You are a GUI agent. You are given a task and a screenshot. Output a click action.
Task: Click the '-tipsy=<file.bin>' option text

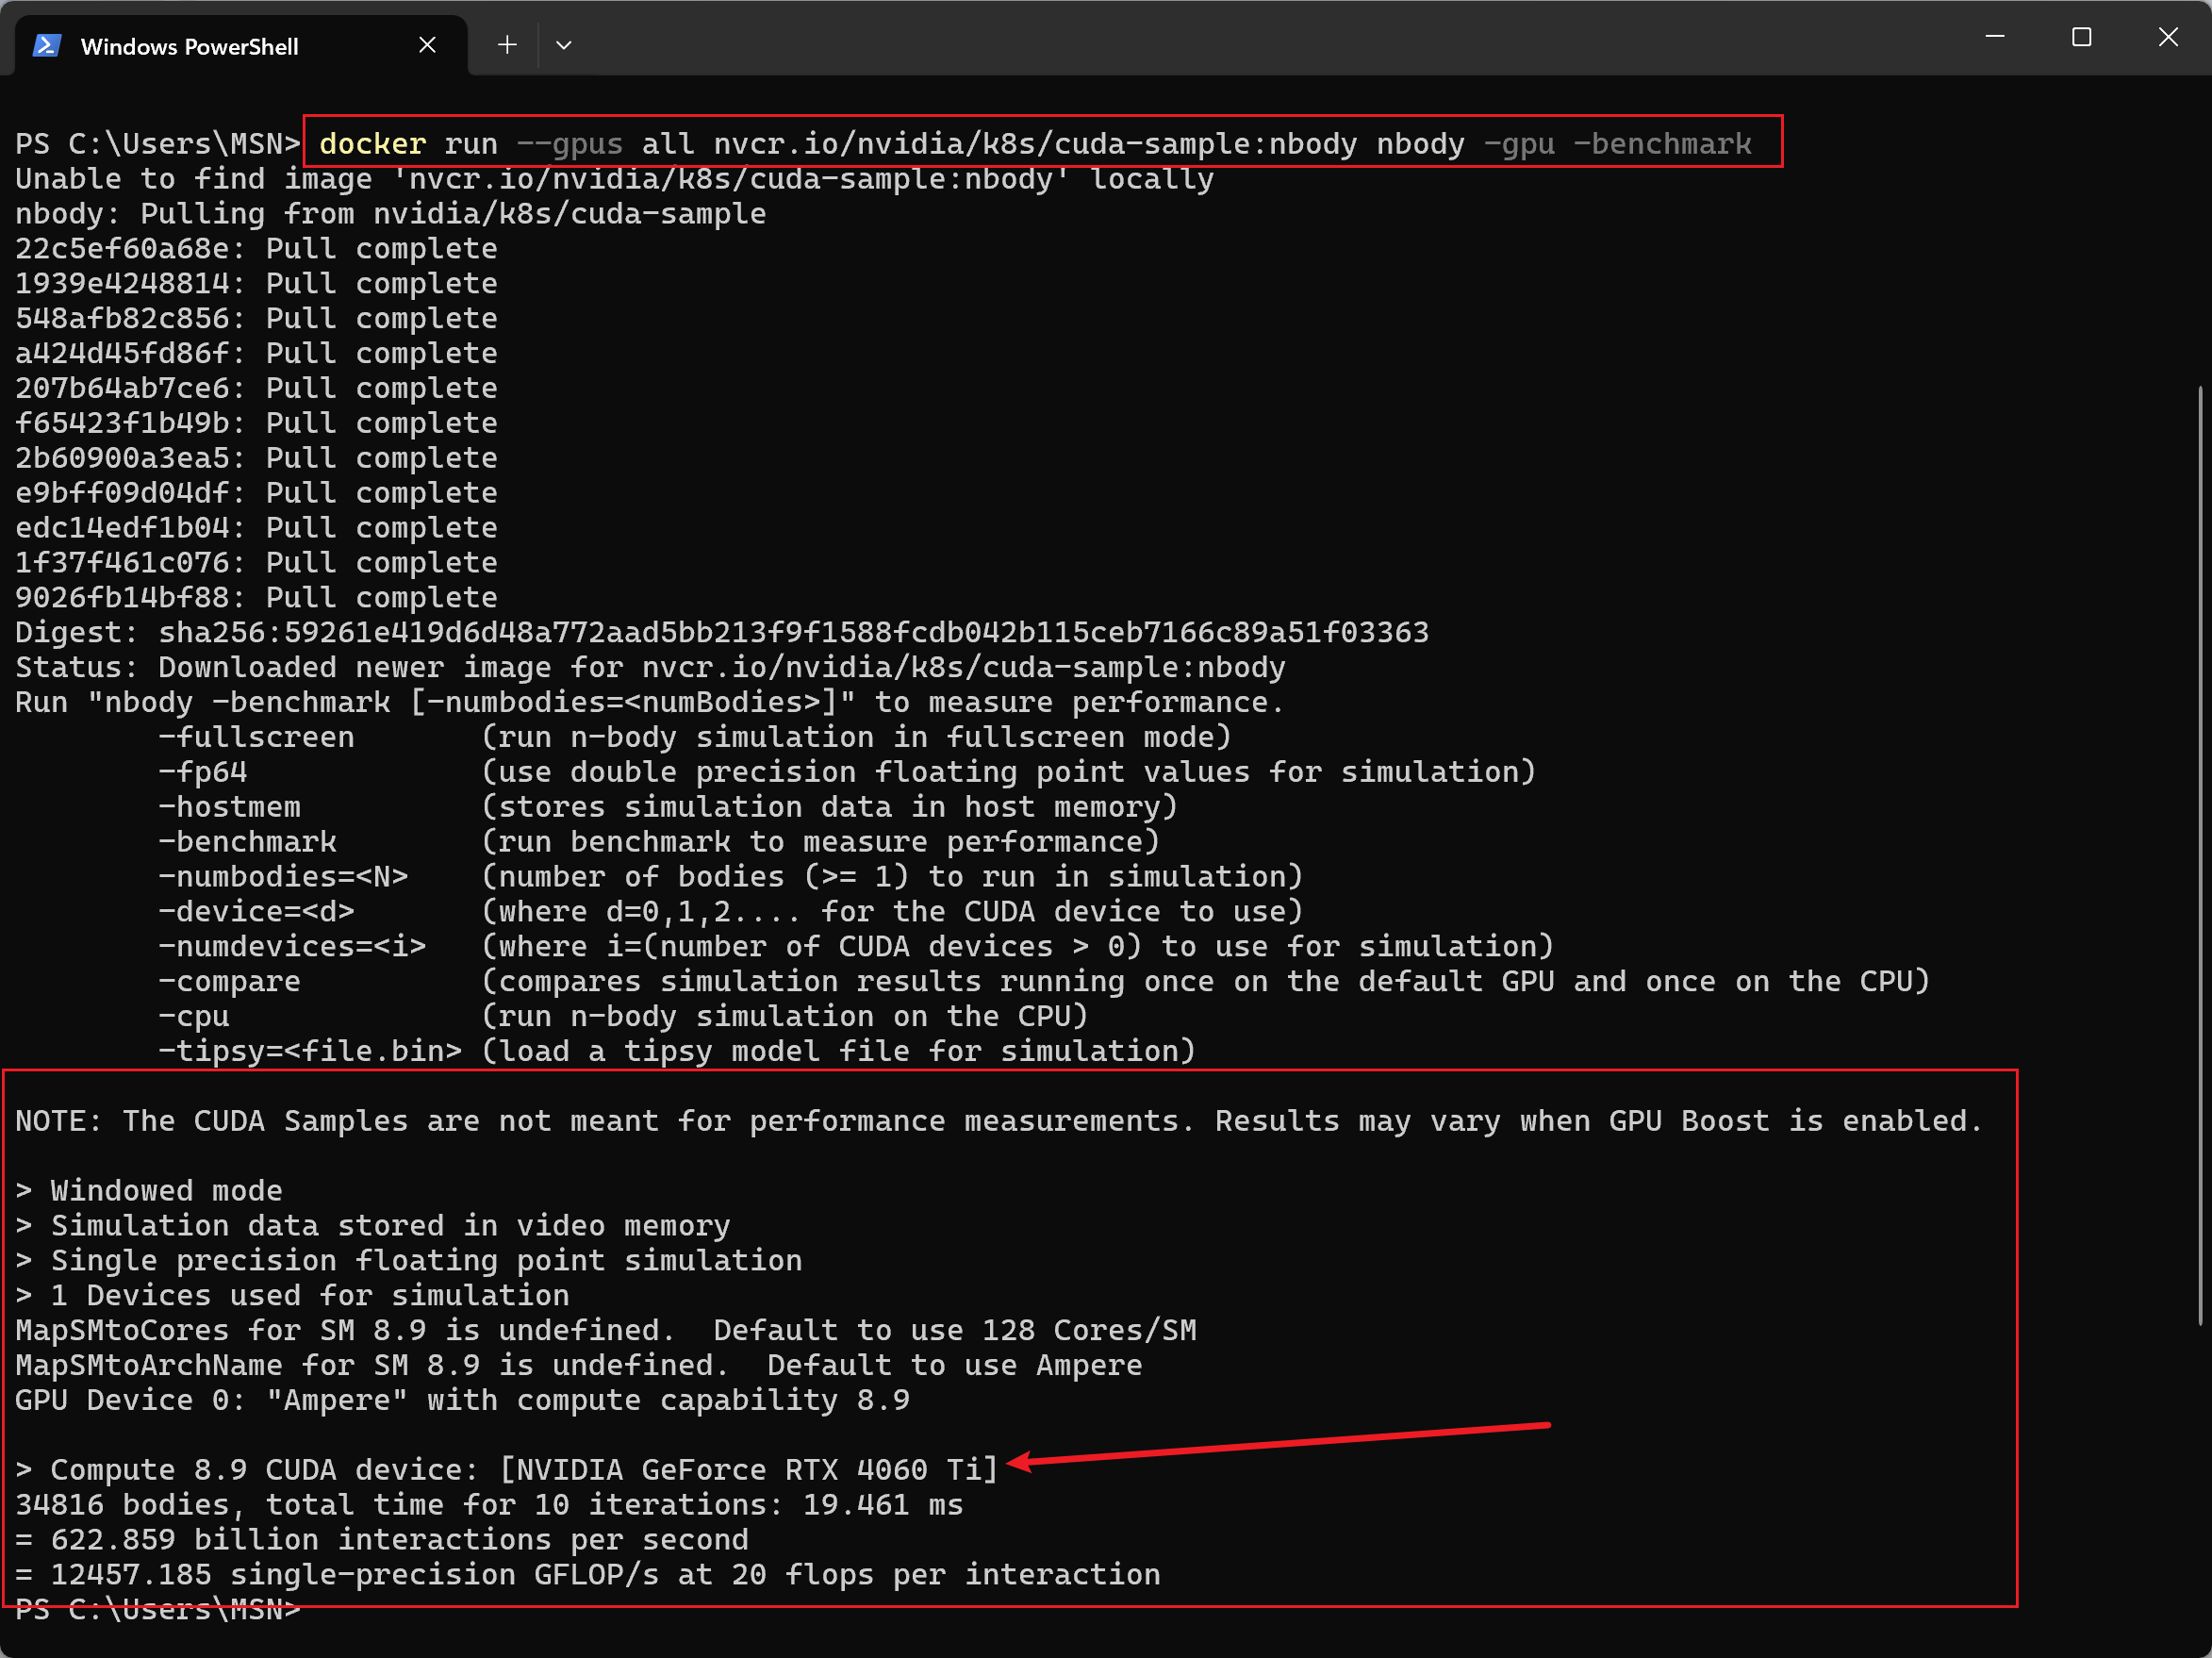[x=310, y=1052]
